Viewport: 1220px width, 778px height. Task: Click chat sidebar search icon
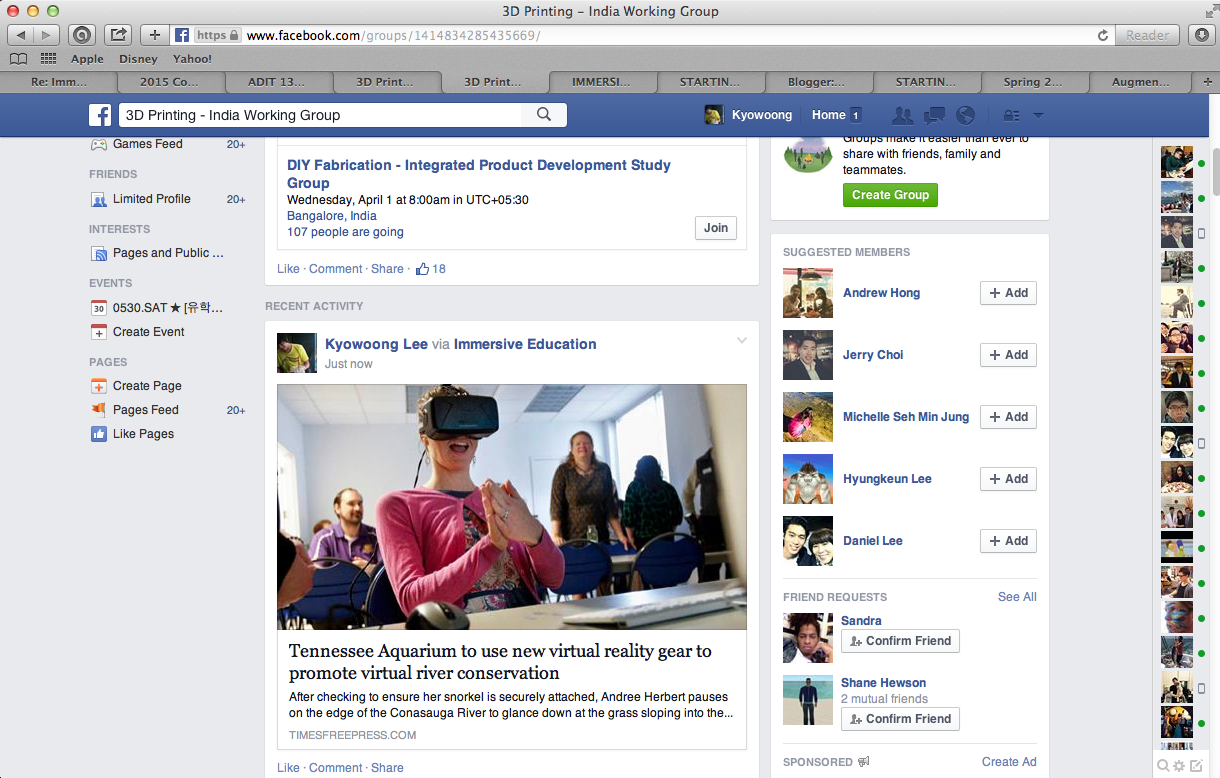coord(1163,766)
